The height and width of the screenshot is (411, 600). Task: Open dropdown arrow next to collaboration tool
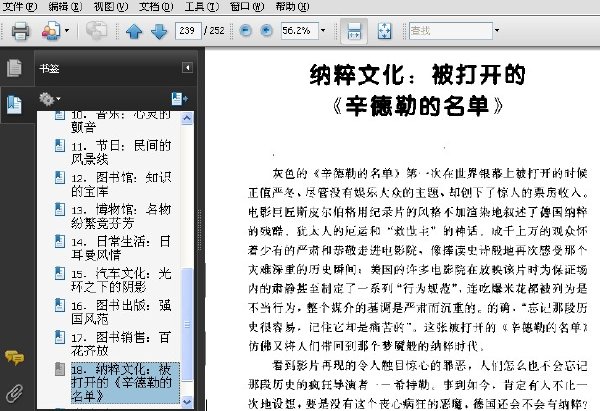coord(67,31)
